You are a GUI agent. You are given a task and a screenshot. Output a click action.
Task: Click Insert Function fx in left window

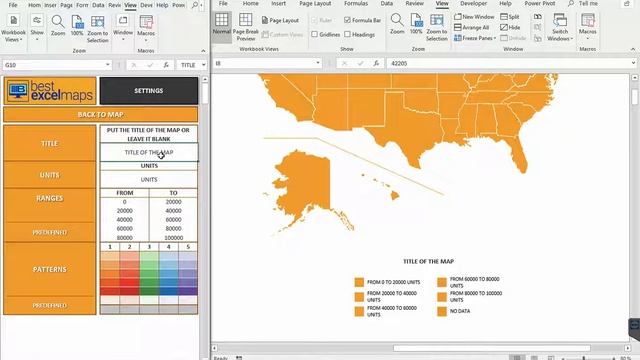pos(166,65)
